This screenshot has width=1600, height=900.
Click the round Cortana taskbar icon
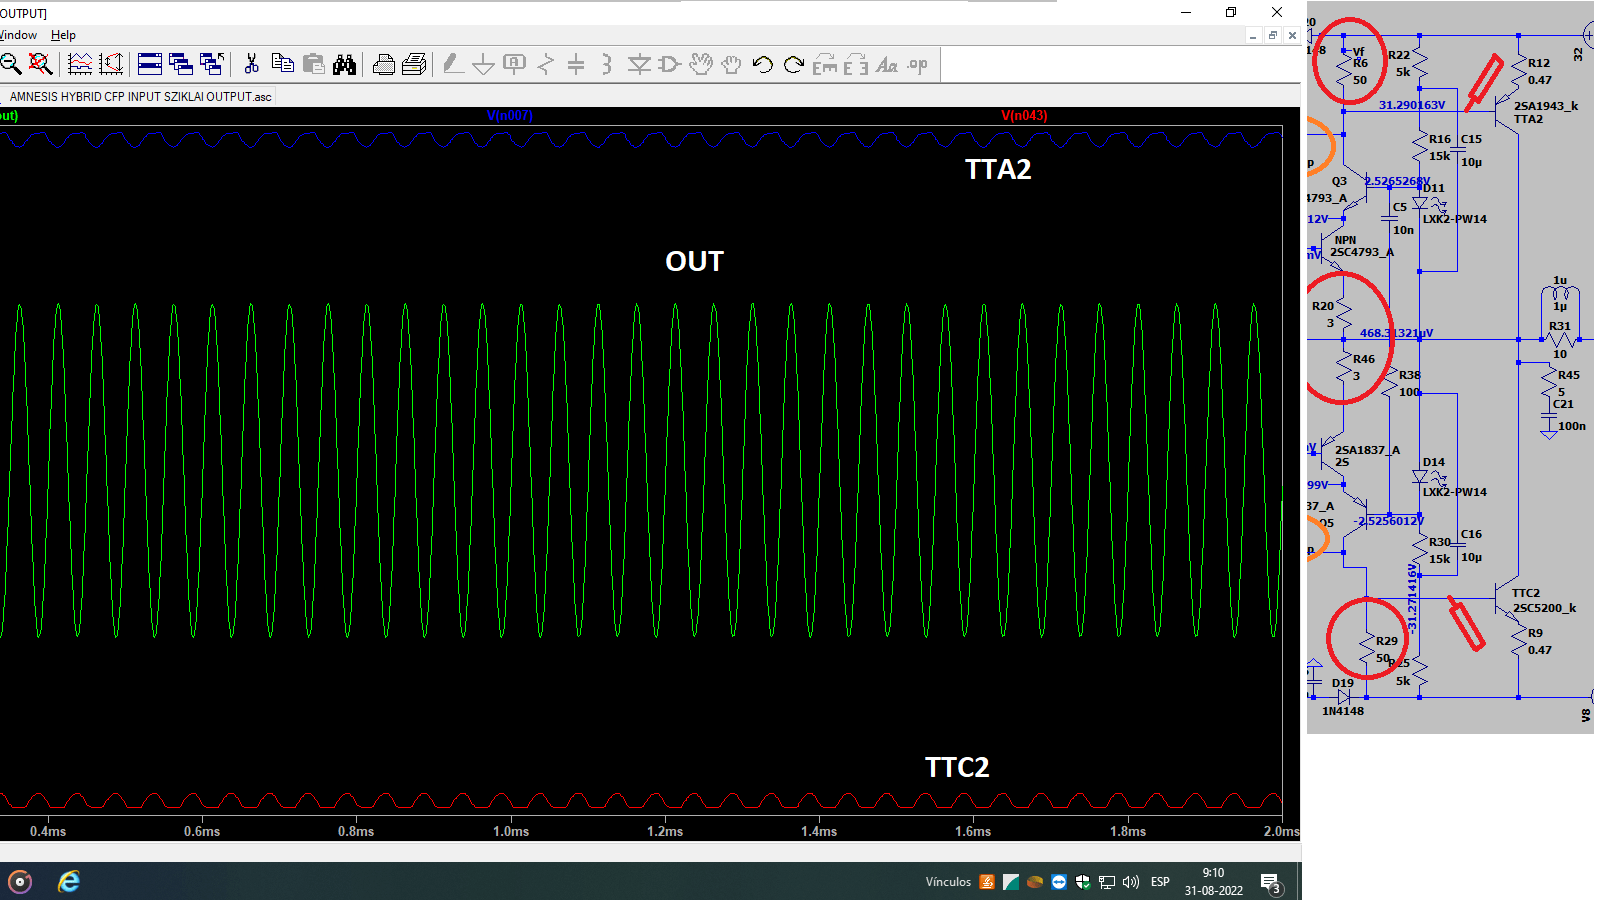[x=20, y=882]
